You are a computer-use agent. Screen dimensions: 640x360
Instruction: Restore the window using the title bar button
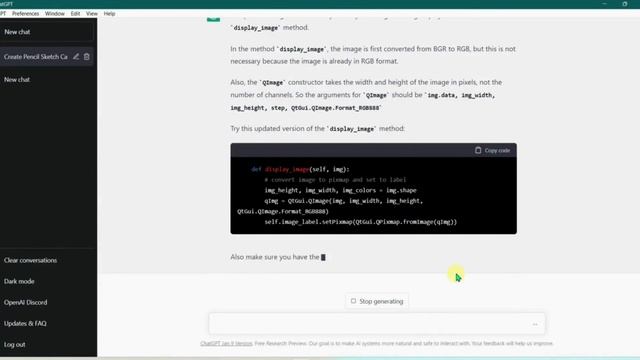(x=624, y=4)
